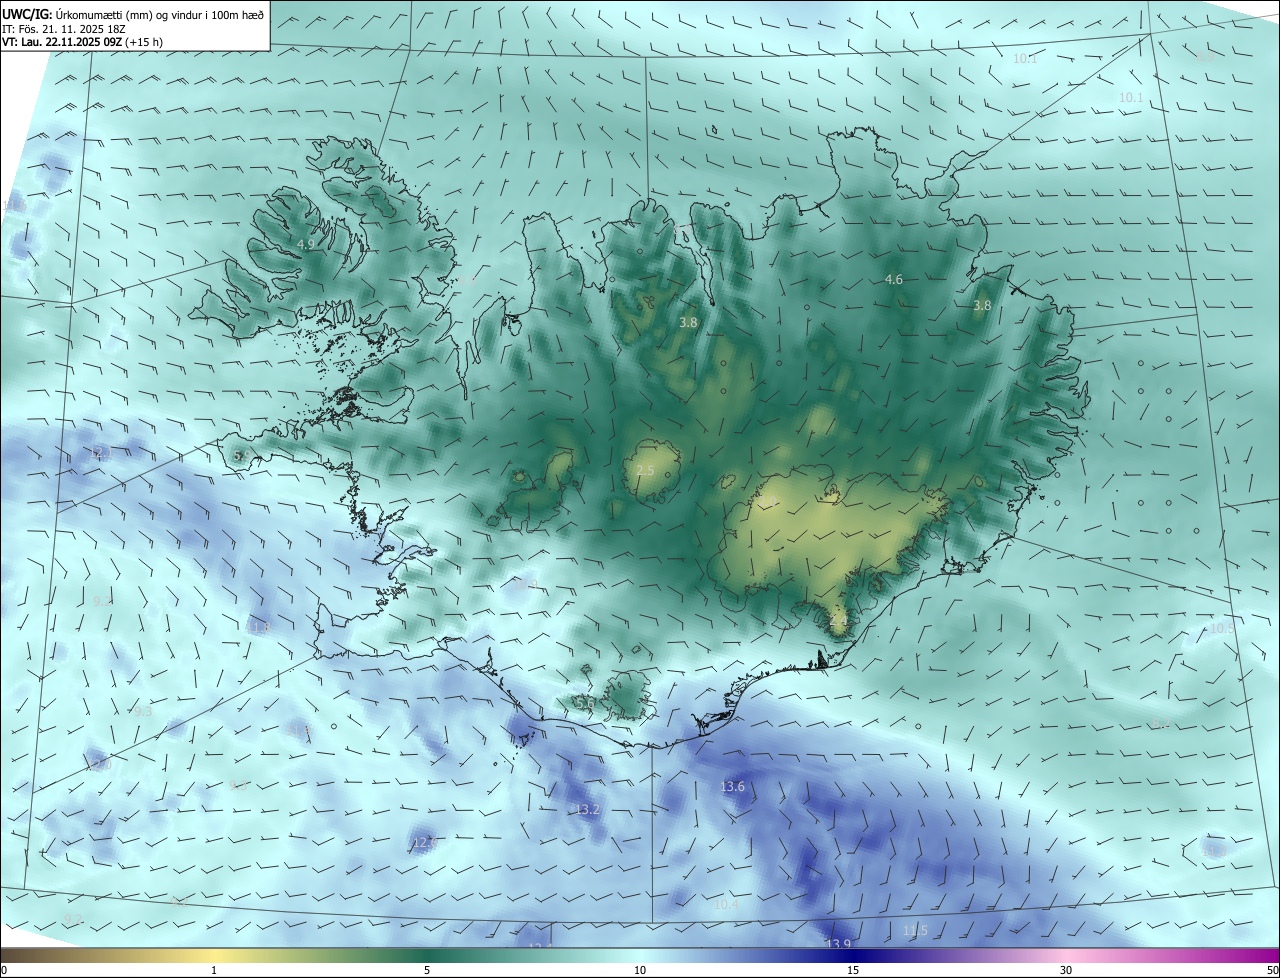Click the 2.5 value on the small glacier

(x=645, y=471)
